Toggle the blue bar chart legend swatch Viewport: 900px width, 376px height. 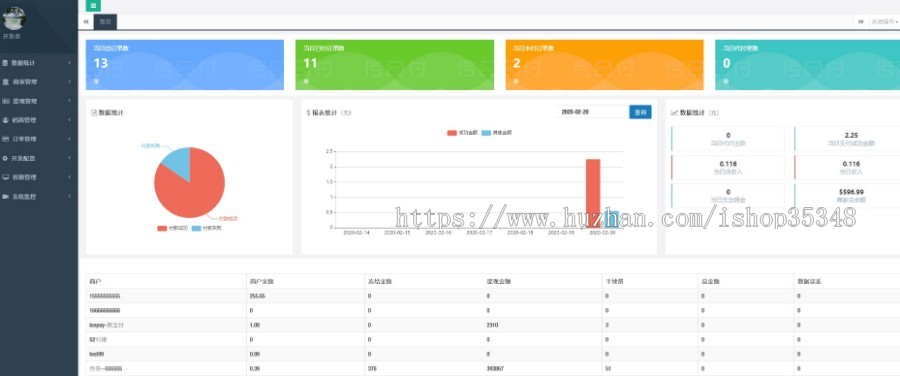point(486,133)
